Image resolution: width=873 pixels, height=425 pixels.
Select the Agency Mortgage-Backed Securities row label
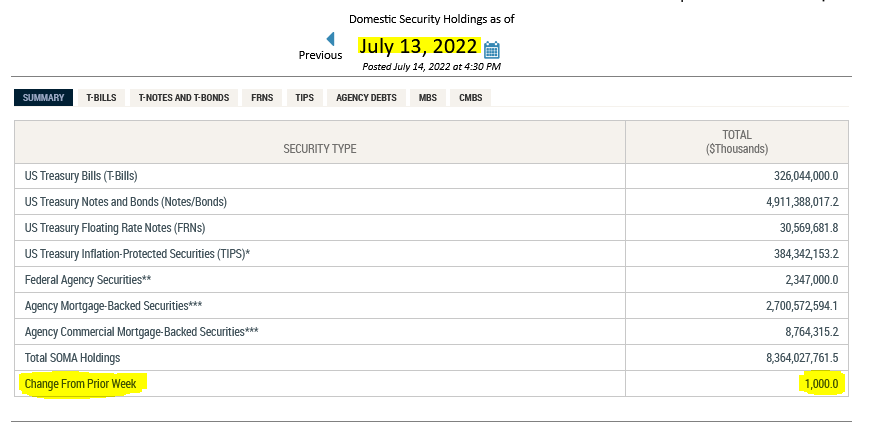click(x=114, y=306)
